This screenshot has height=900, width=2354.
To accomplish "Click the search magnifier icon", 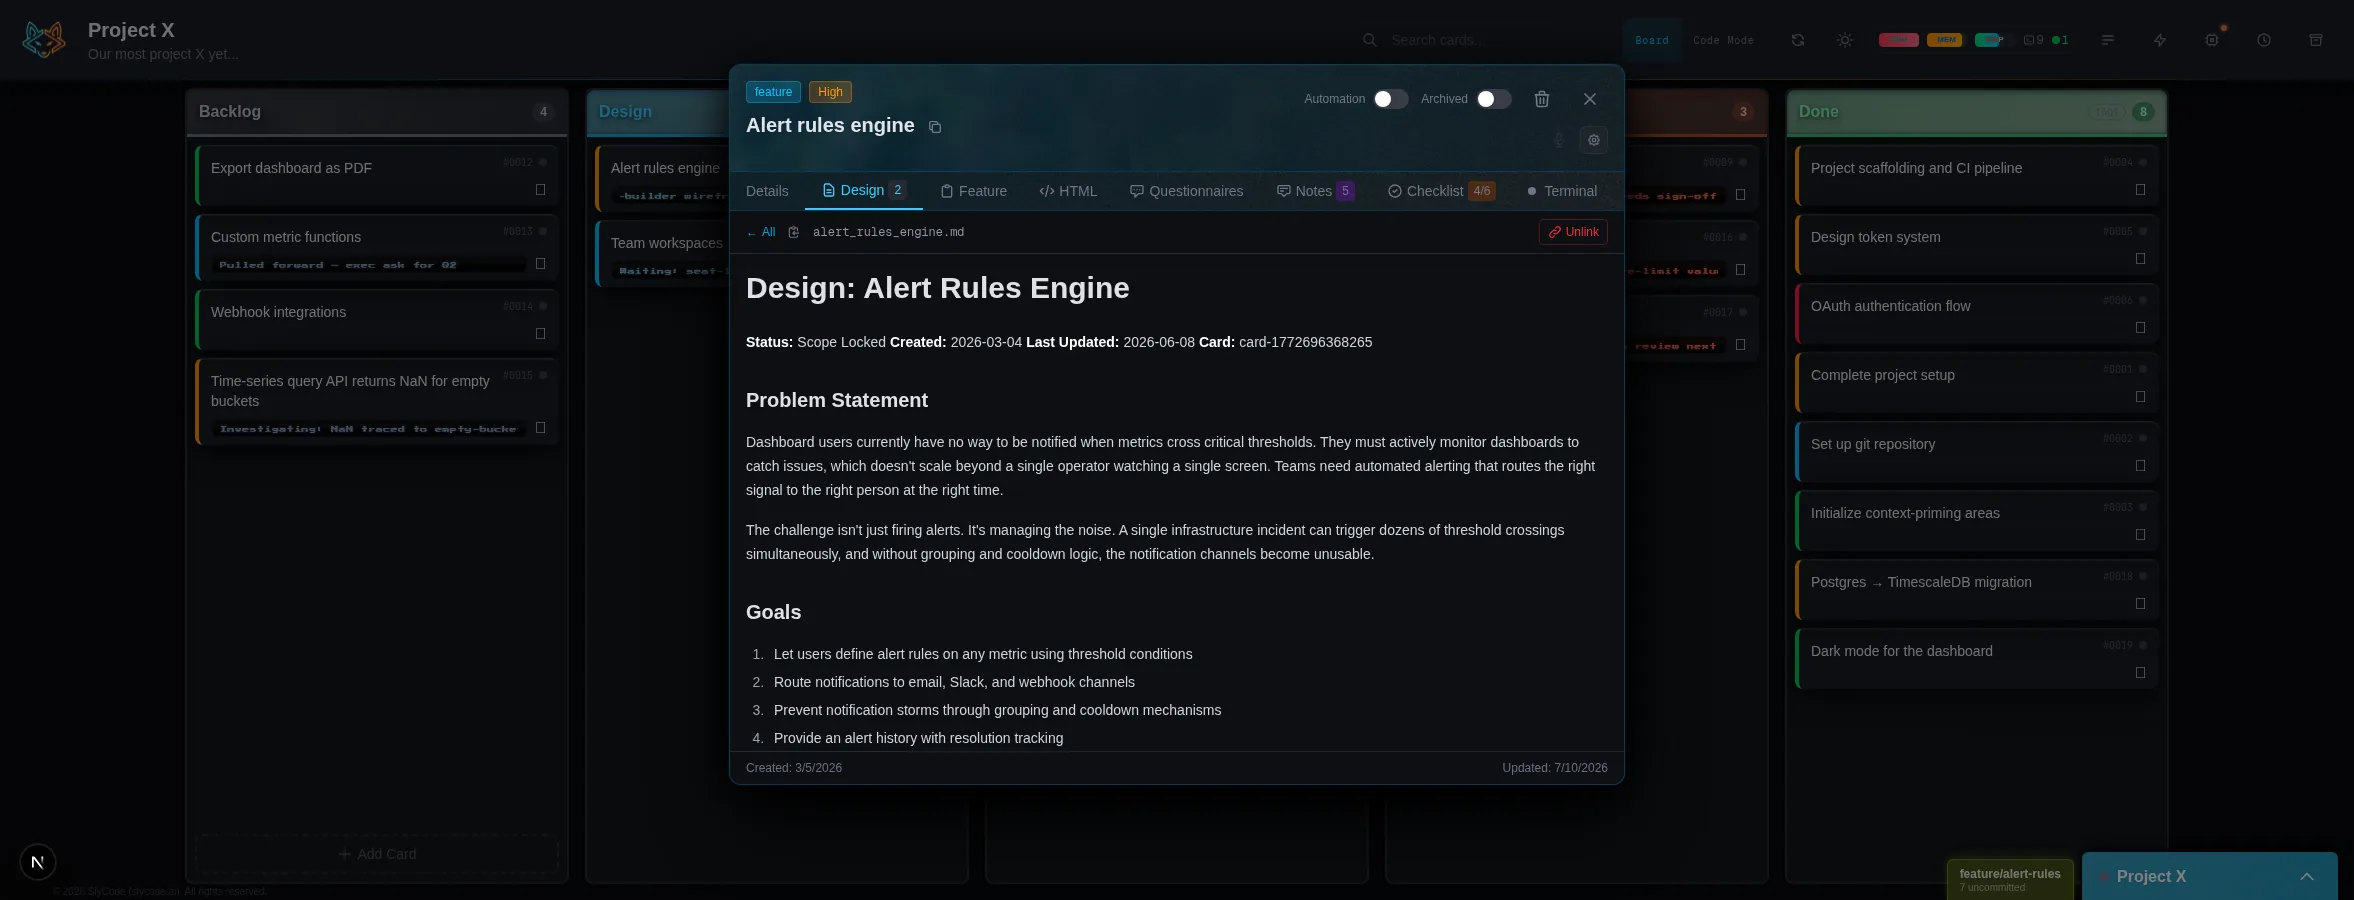I will pyautogui.click(x=1370, y=40).
